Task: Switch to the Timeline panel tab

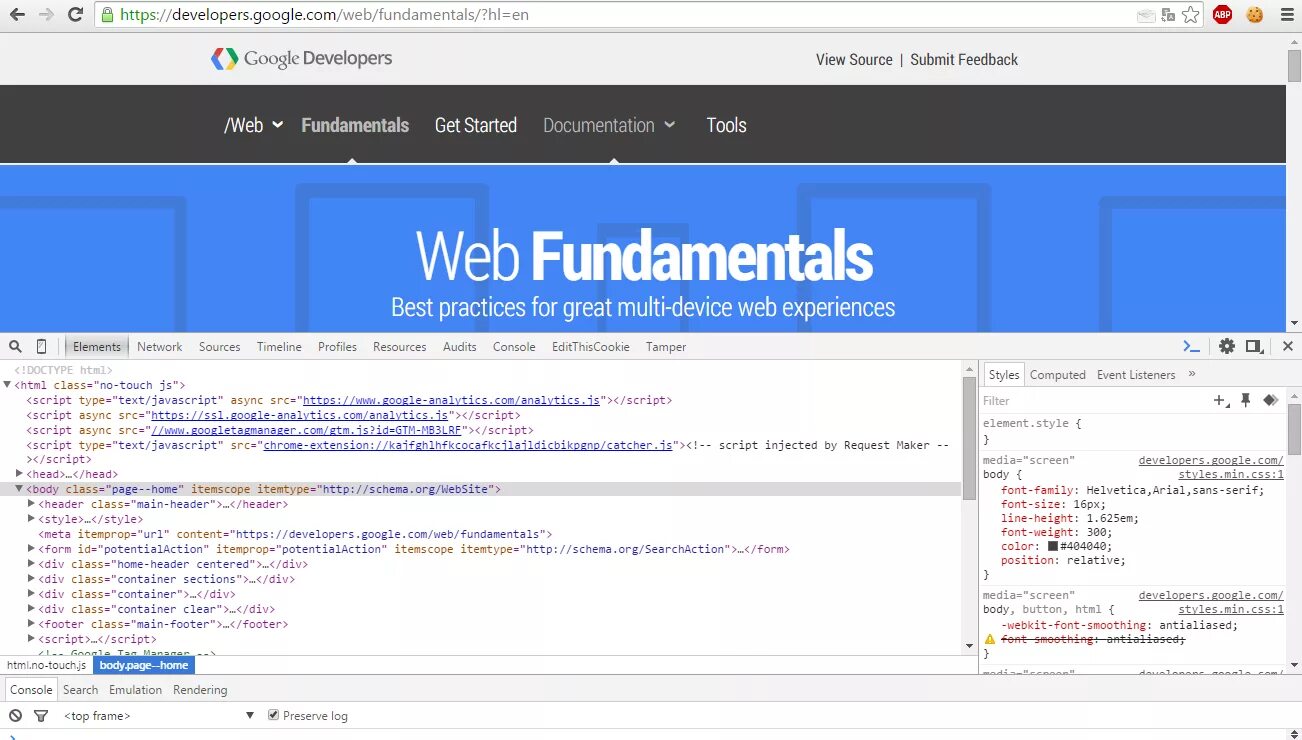Action: pyautogui.click(x=279, y=347)
